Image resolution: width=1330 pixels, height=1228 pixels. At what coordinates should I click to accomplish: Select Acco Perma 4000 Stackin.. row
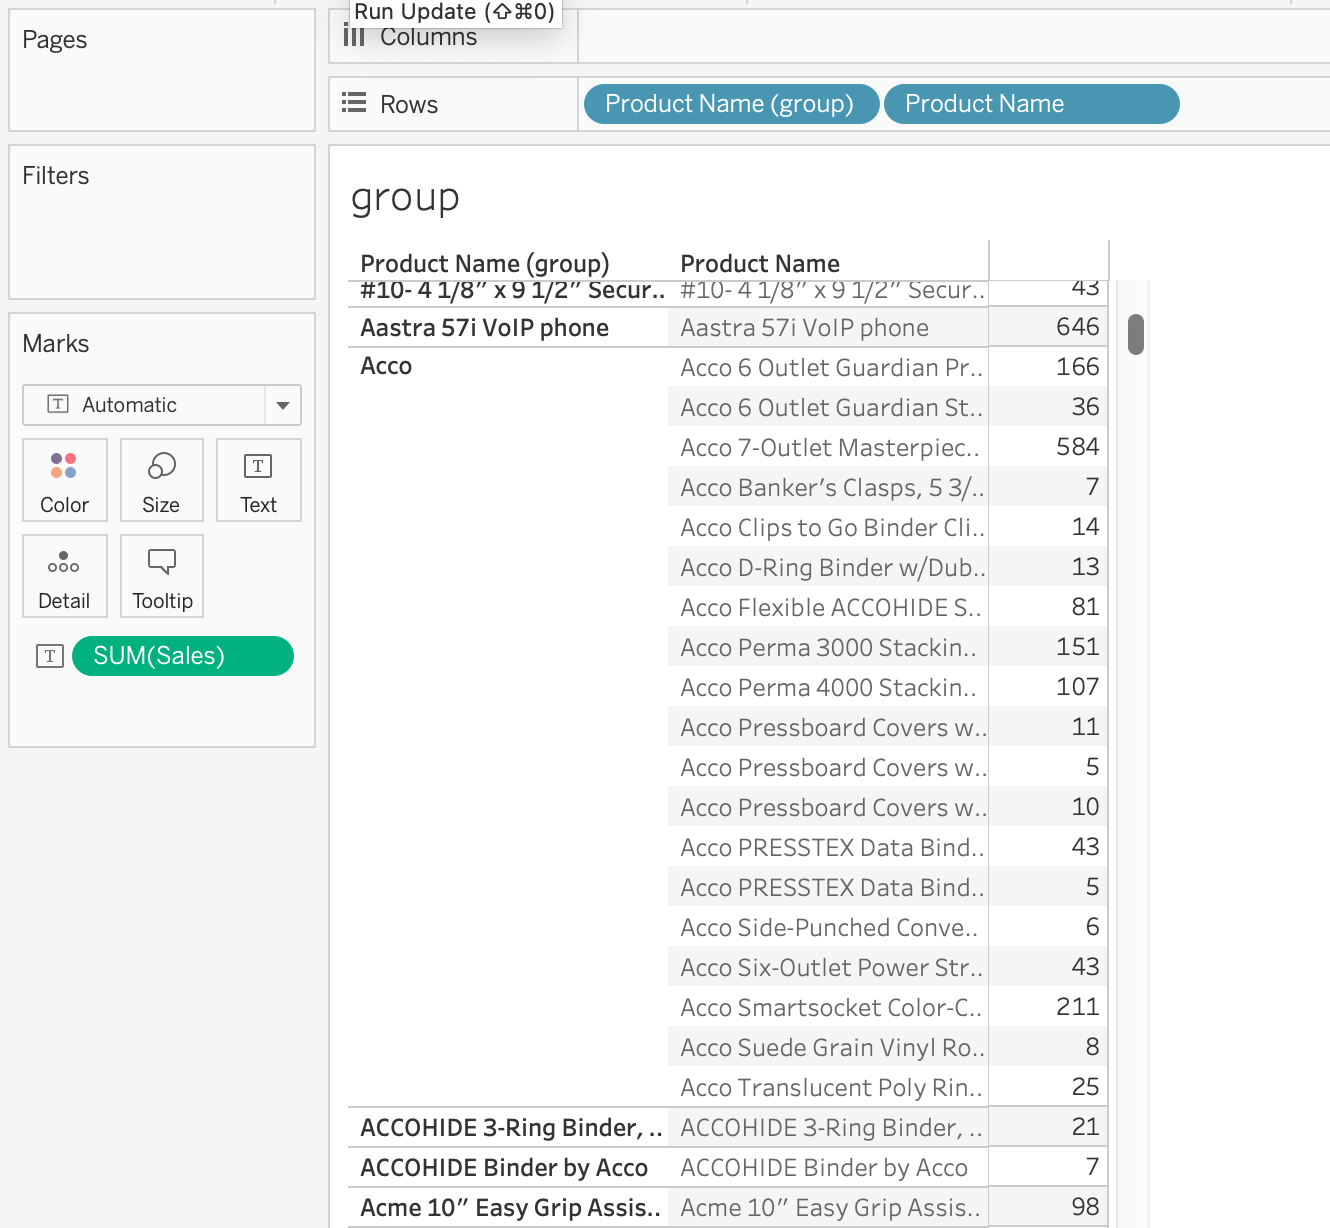click(828, 688)
